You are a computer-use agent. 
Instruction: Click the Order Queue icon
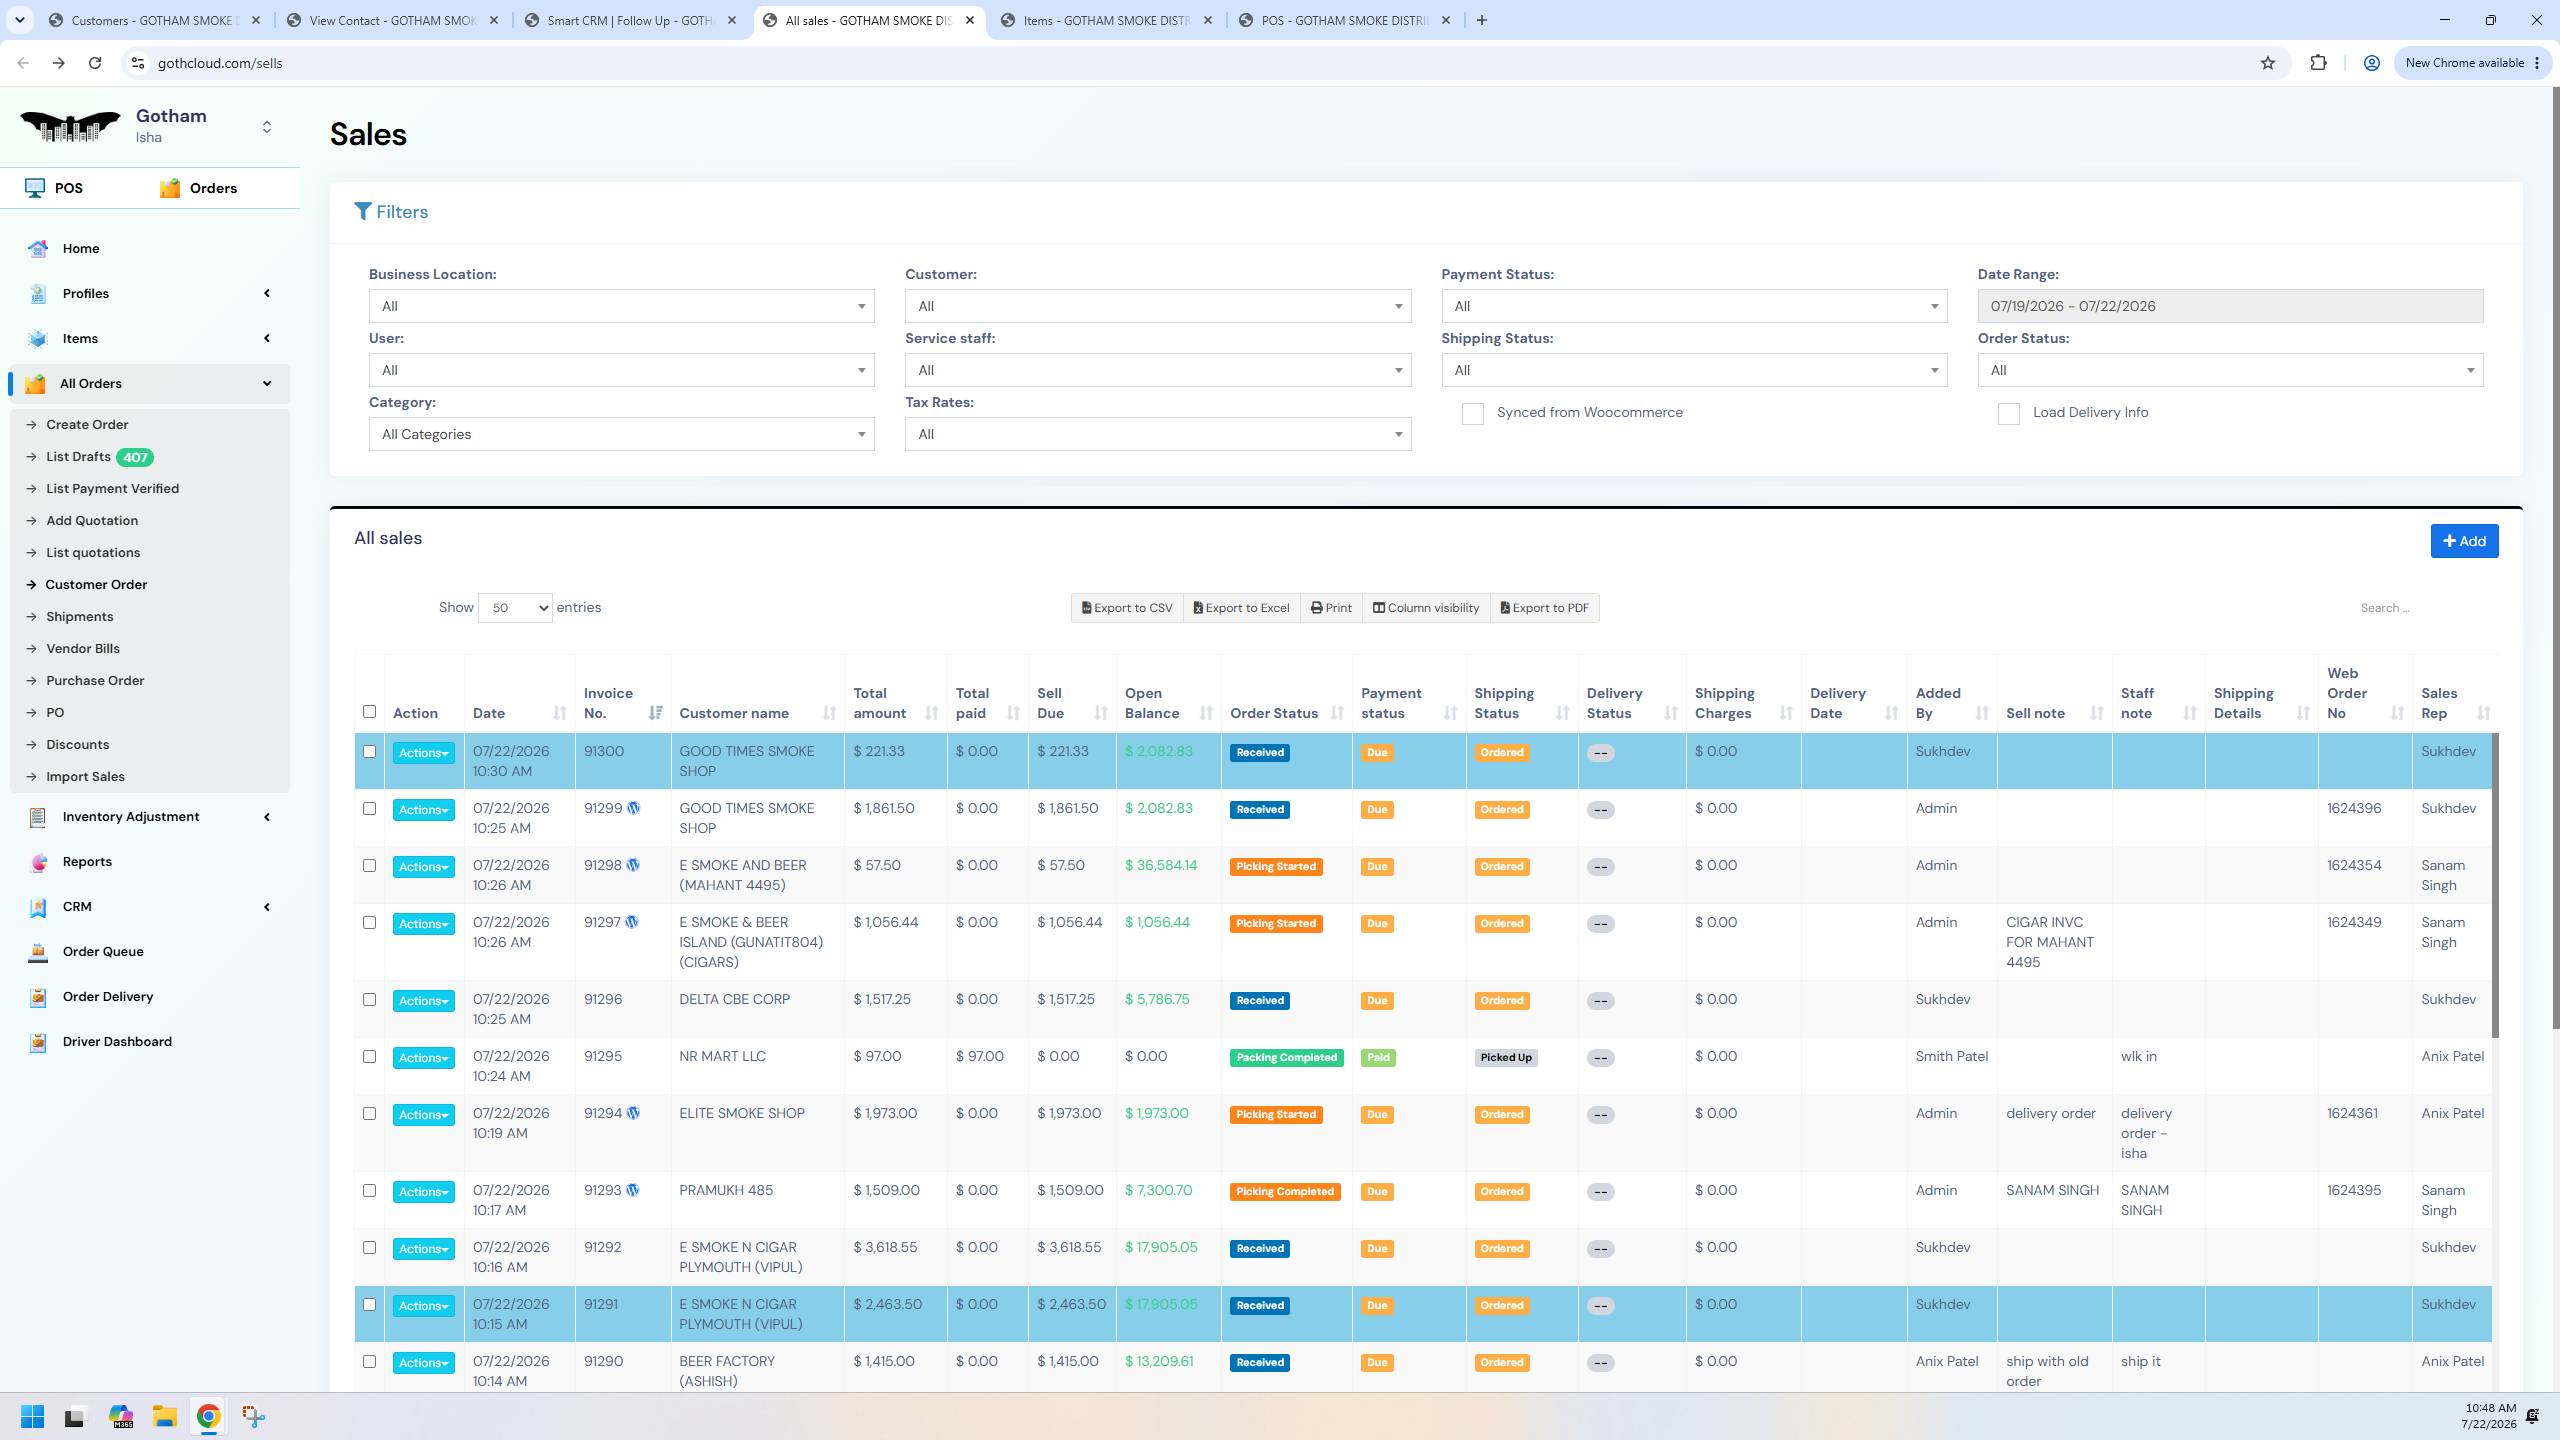click(x=38, y=952)
